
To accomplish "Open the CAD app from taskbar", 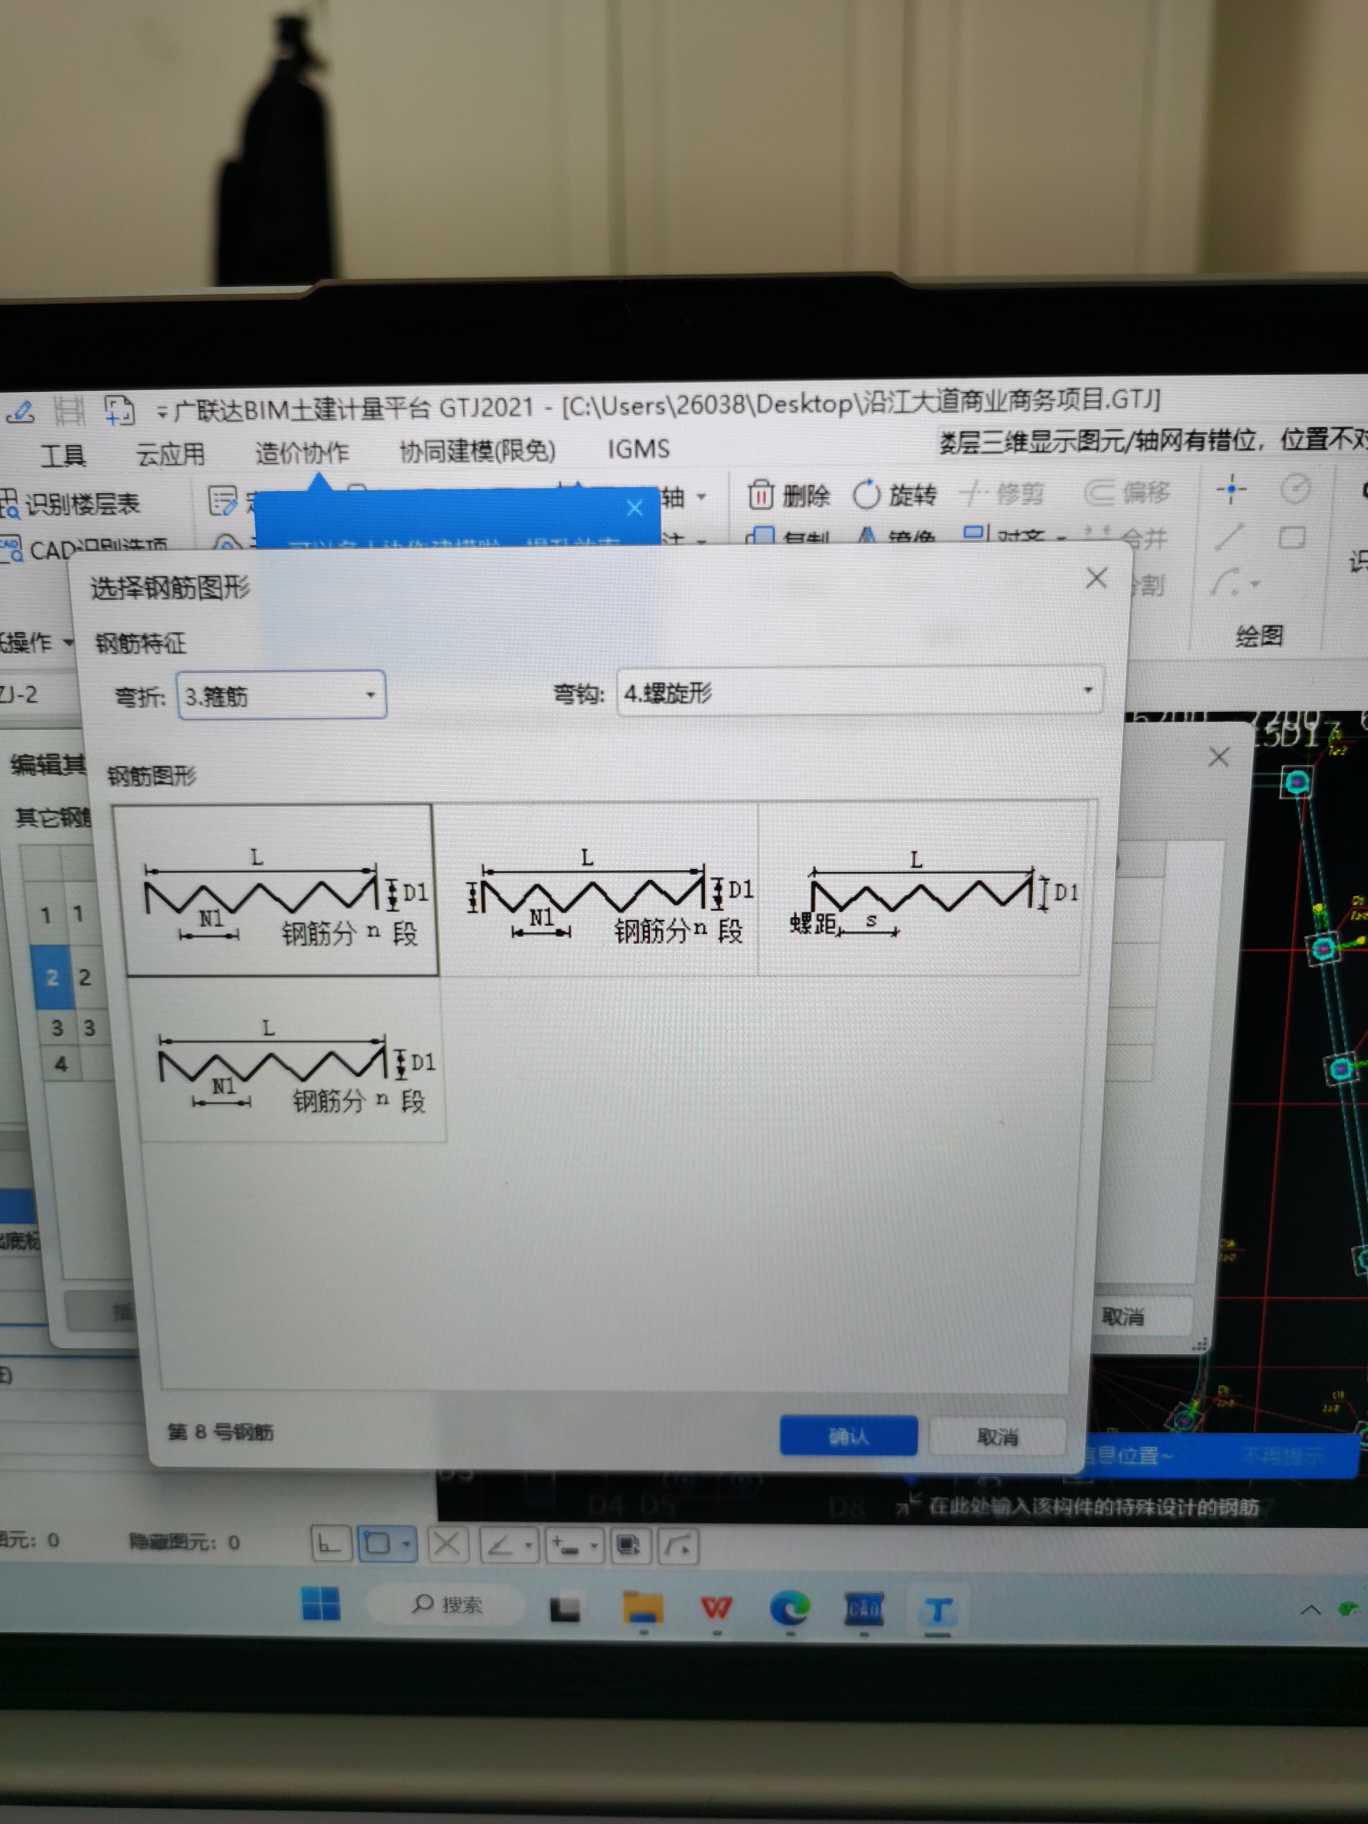I will click(864, 1609).
